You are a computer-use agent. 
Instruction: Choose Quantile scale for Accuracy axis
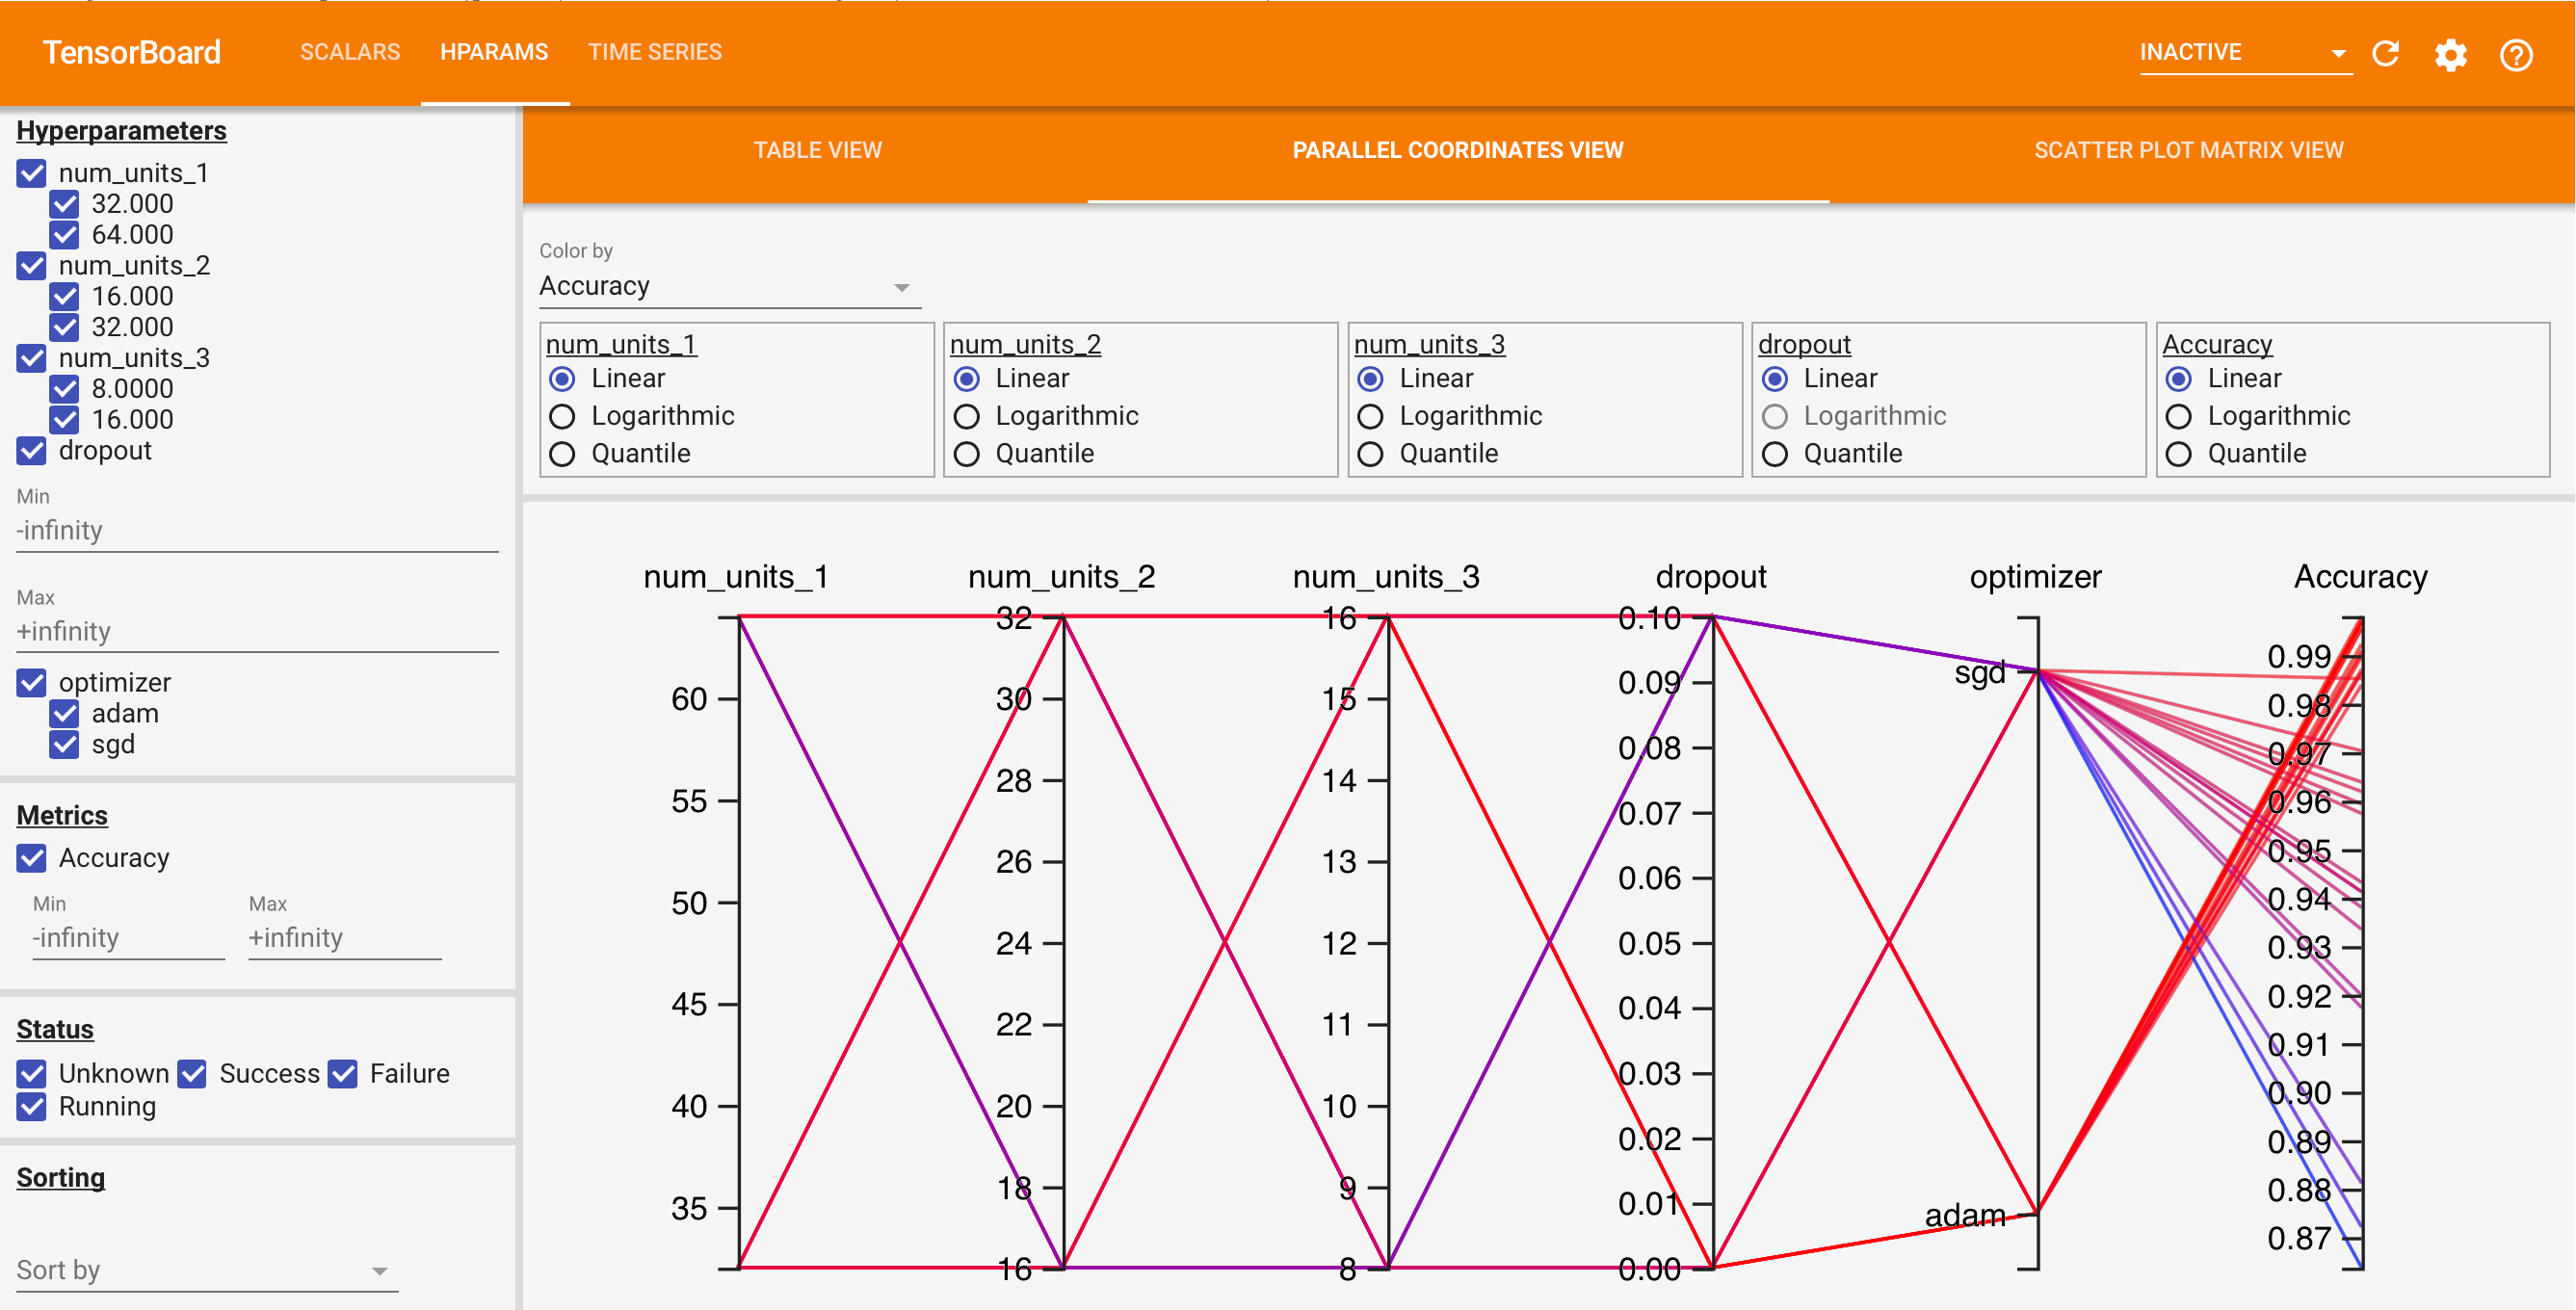click(2179, 454)
